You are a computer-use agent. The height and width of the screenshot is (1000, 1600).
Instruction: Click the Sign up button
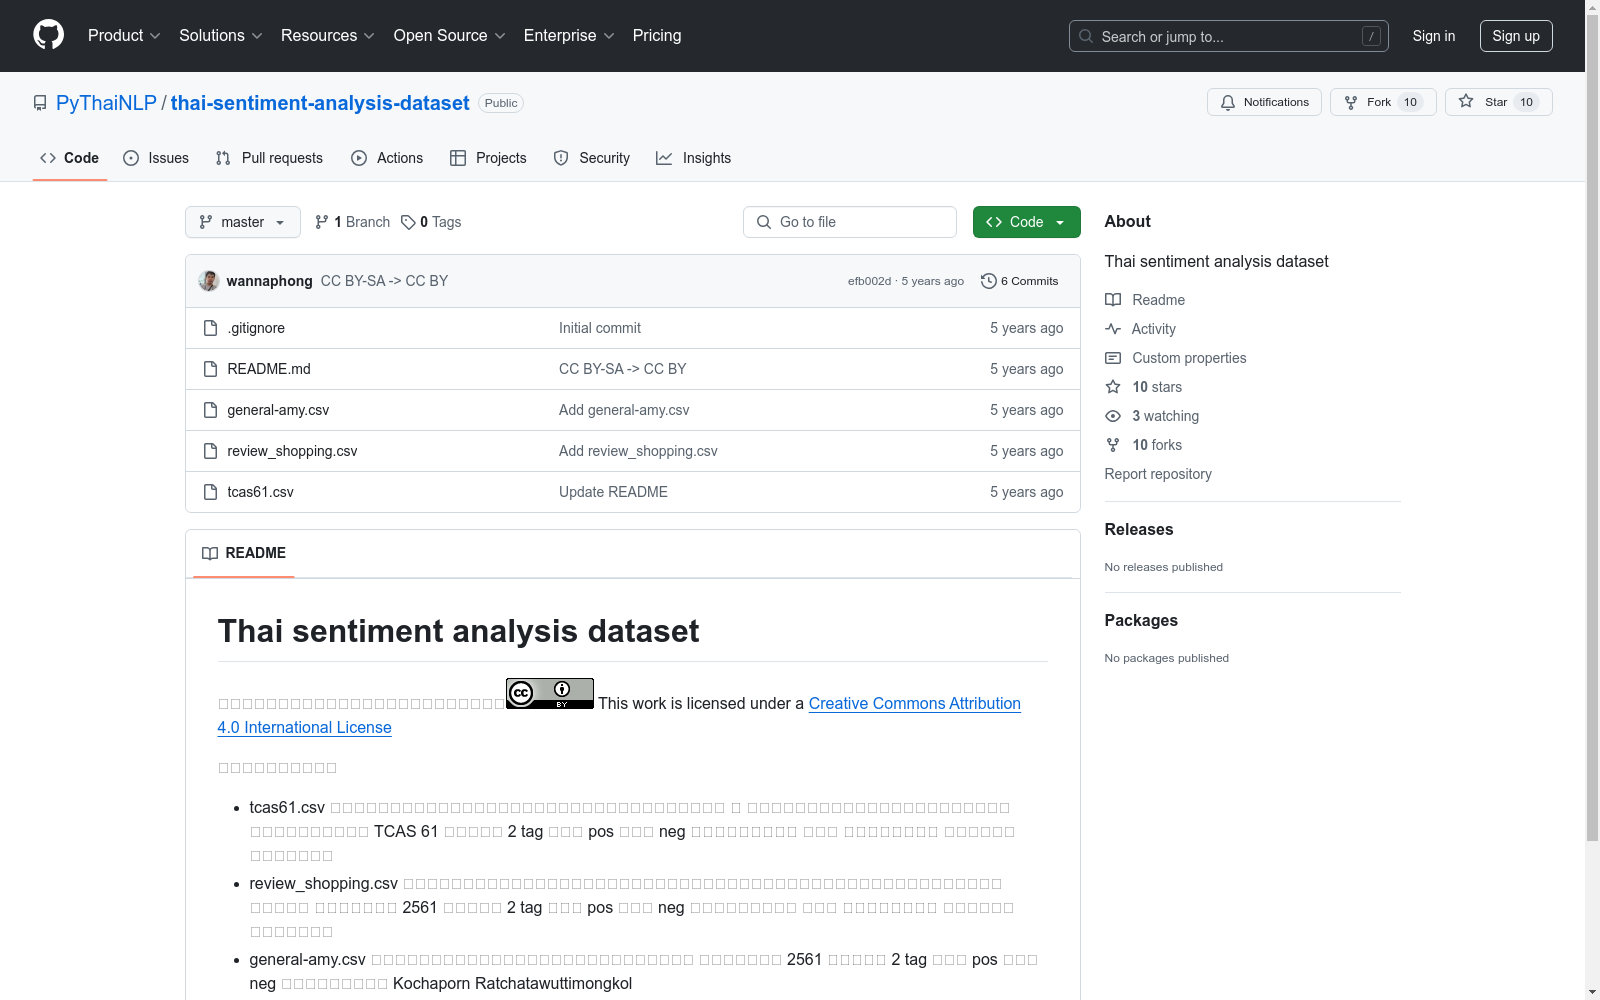coord(1516,36)
